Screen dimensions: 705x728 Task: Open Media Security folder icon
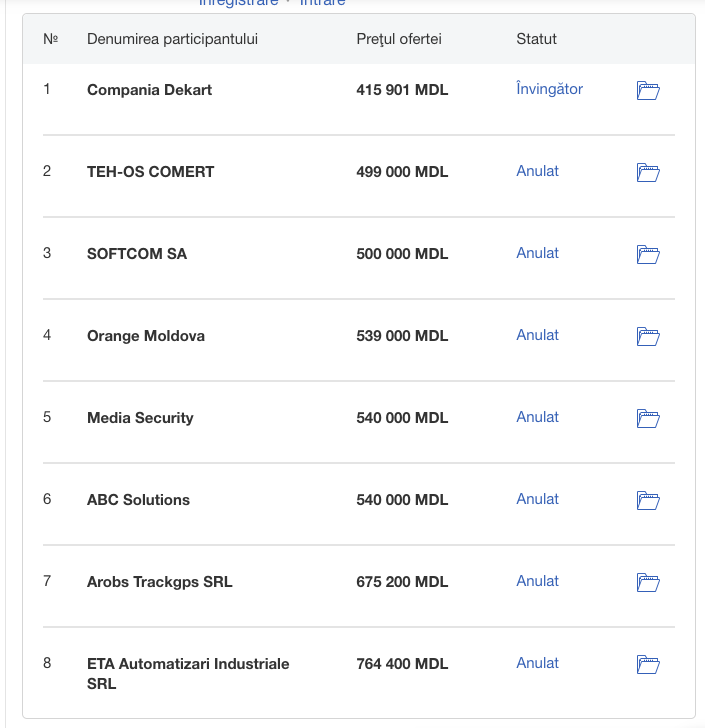click(x=648, y=418)
